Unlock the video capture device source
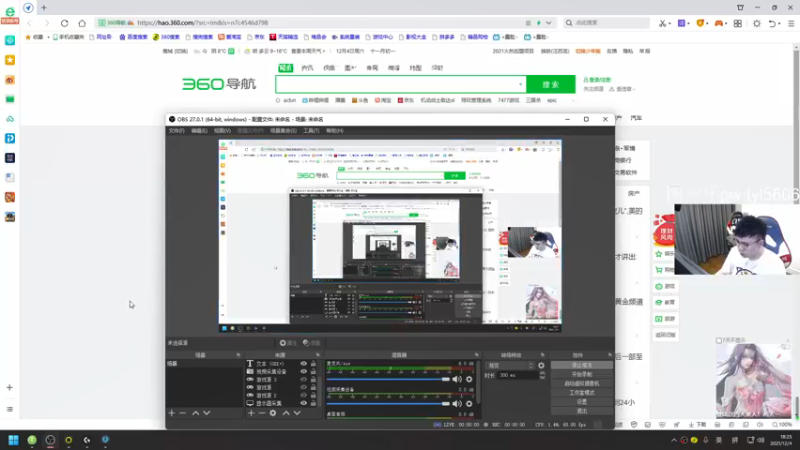The image size is (800, 450). 313,371
